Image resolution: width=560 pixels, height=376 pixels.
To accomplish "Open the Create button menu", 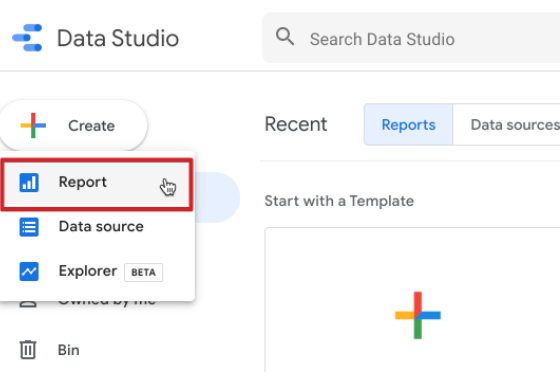I will tap(74, 125).
